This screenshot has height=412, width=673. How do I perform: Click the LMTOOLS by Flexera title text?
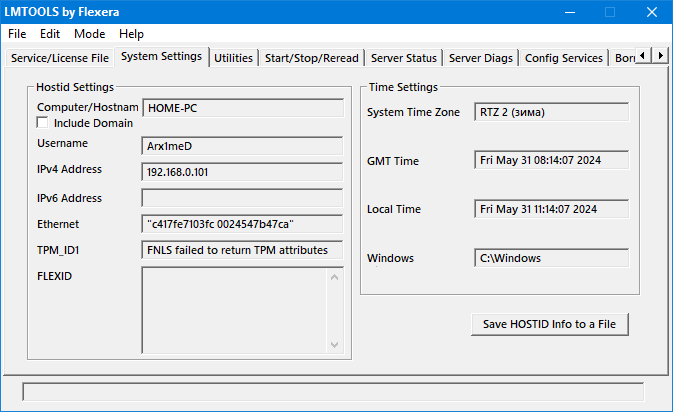(62, 12)
